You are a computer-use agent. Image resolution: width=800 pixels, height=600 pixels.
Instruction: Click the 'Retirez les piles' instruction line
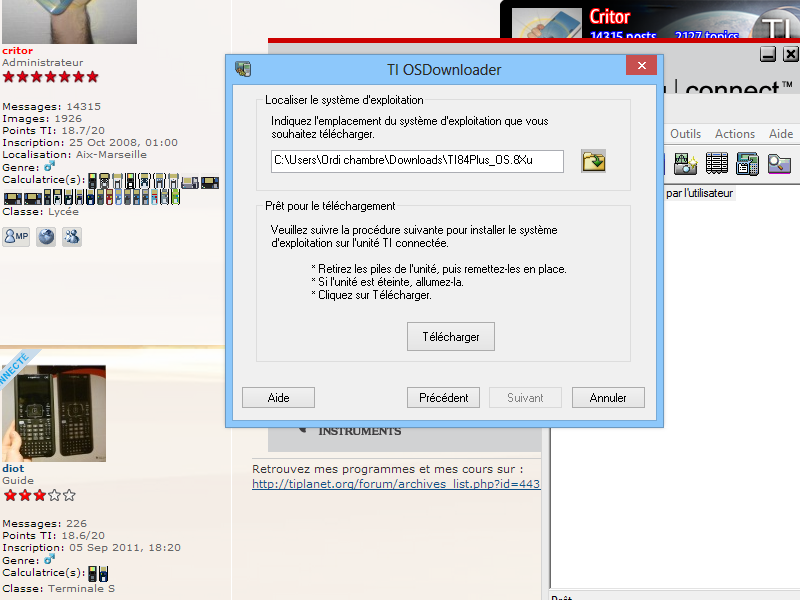click(x=439, y=269)
